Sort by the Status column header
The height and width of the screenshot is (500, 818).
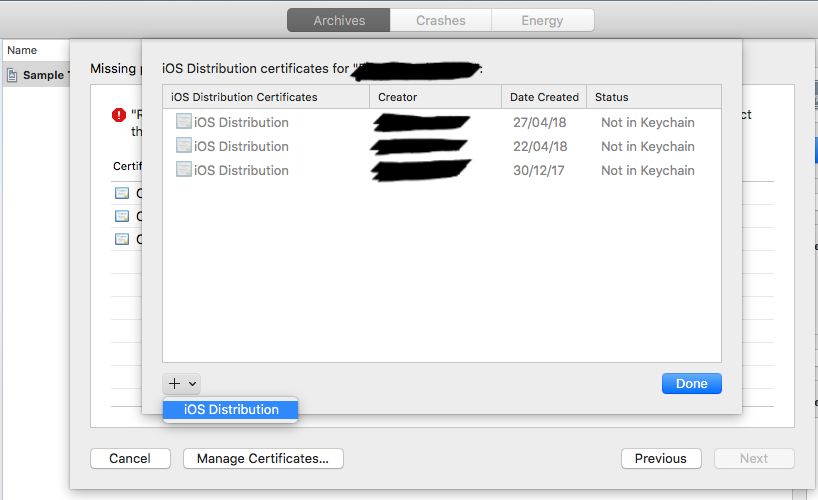coord(654,97)
